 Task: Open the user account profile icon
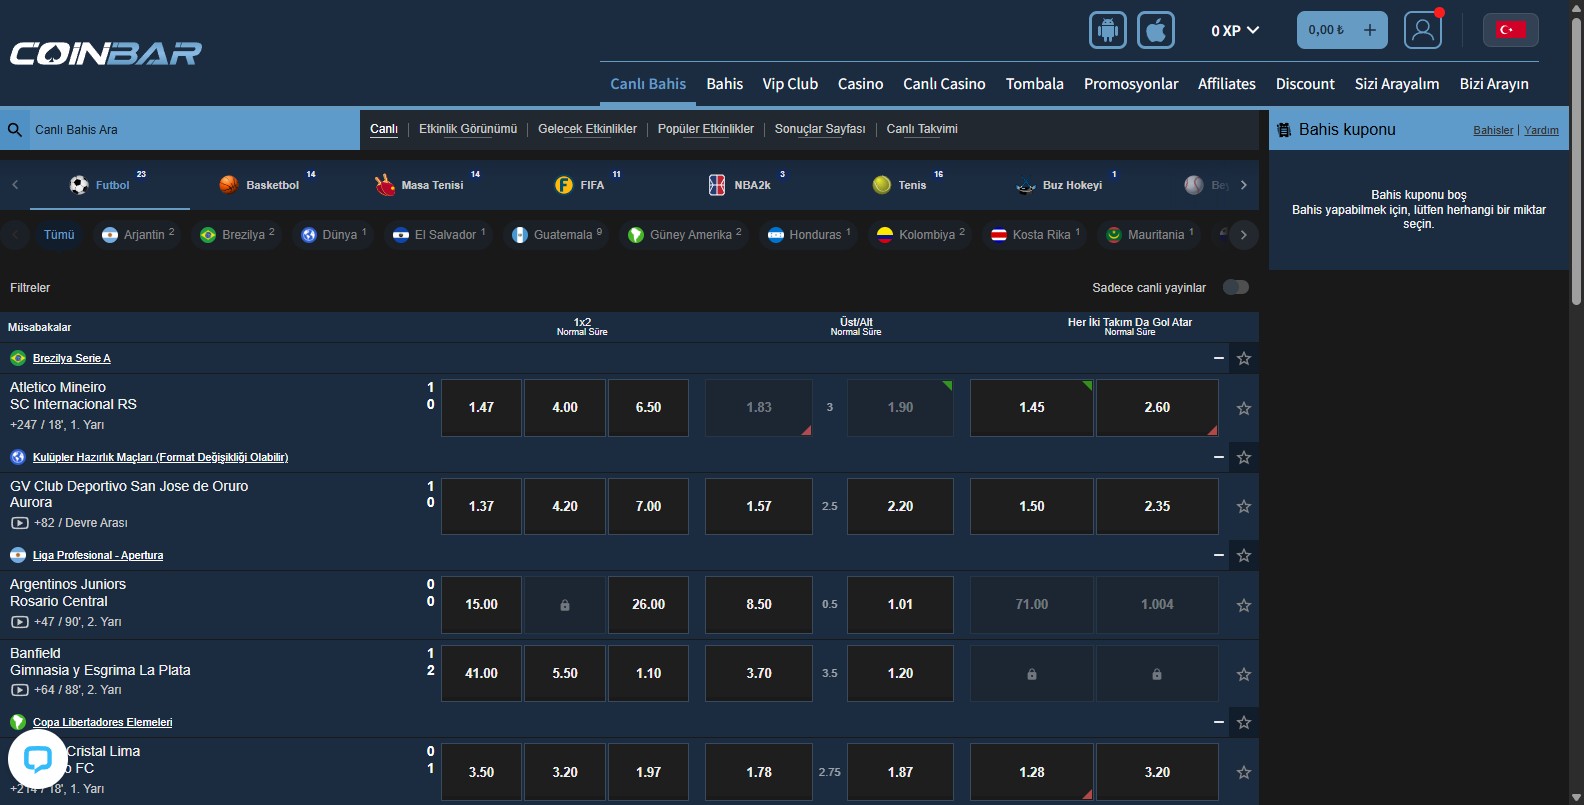pyautogui.click(x=1422, y=30)
